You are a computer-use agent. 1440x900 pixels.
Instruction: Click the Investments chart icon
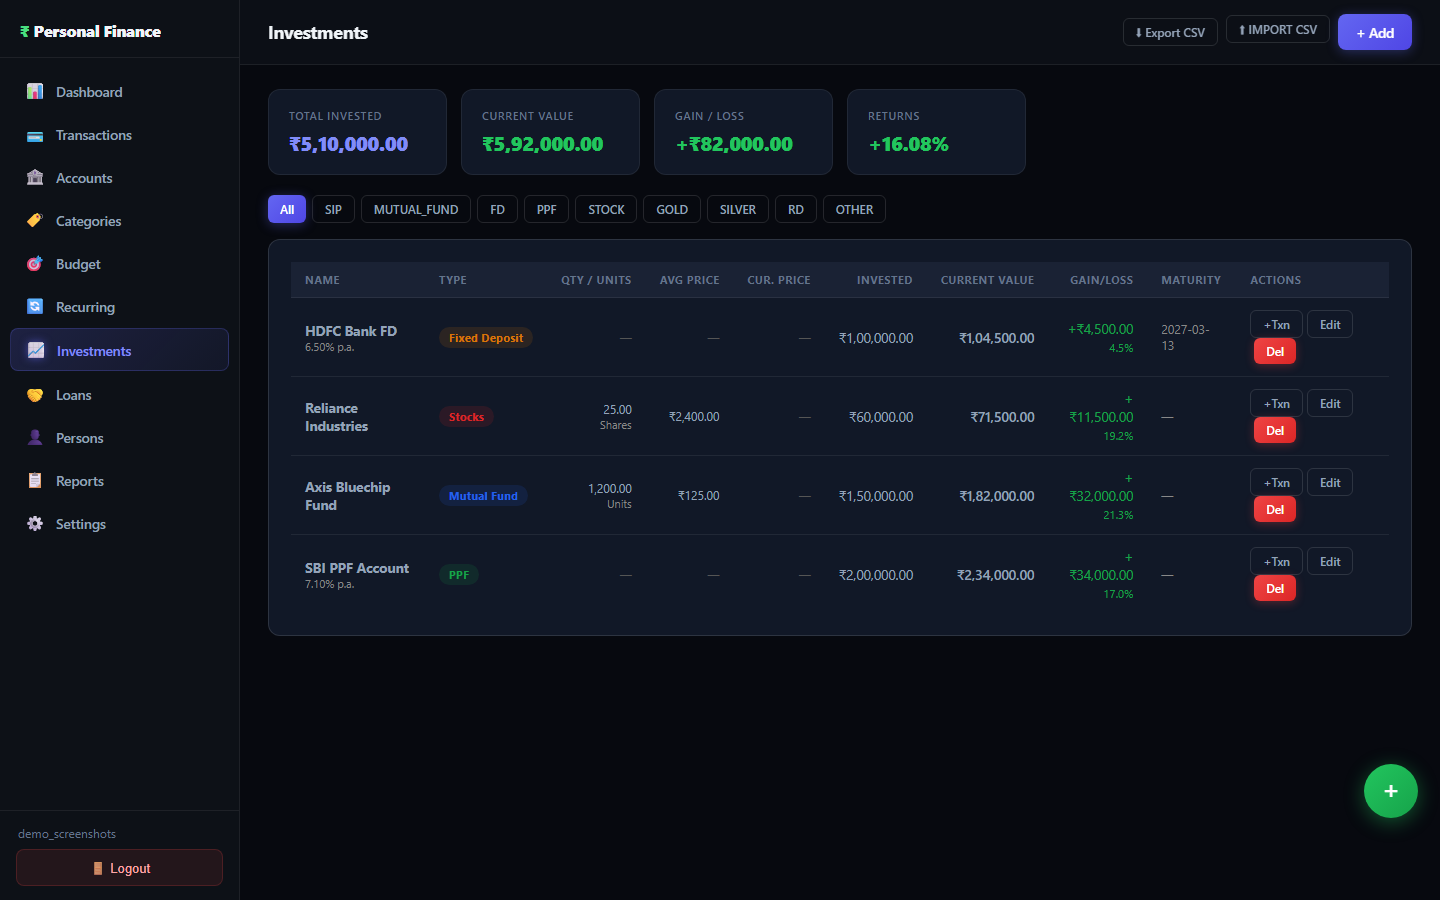coord(36,351)
